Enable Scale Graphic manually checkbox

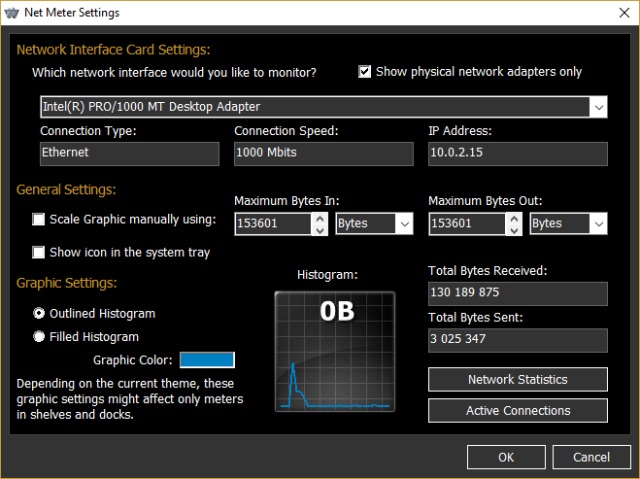(39, 220)
